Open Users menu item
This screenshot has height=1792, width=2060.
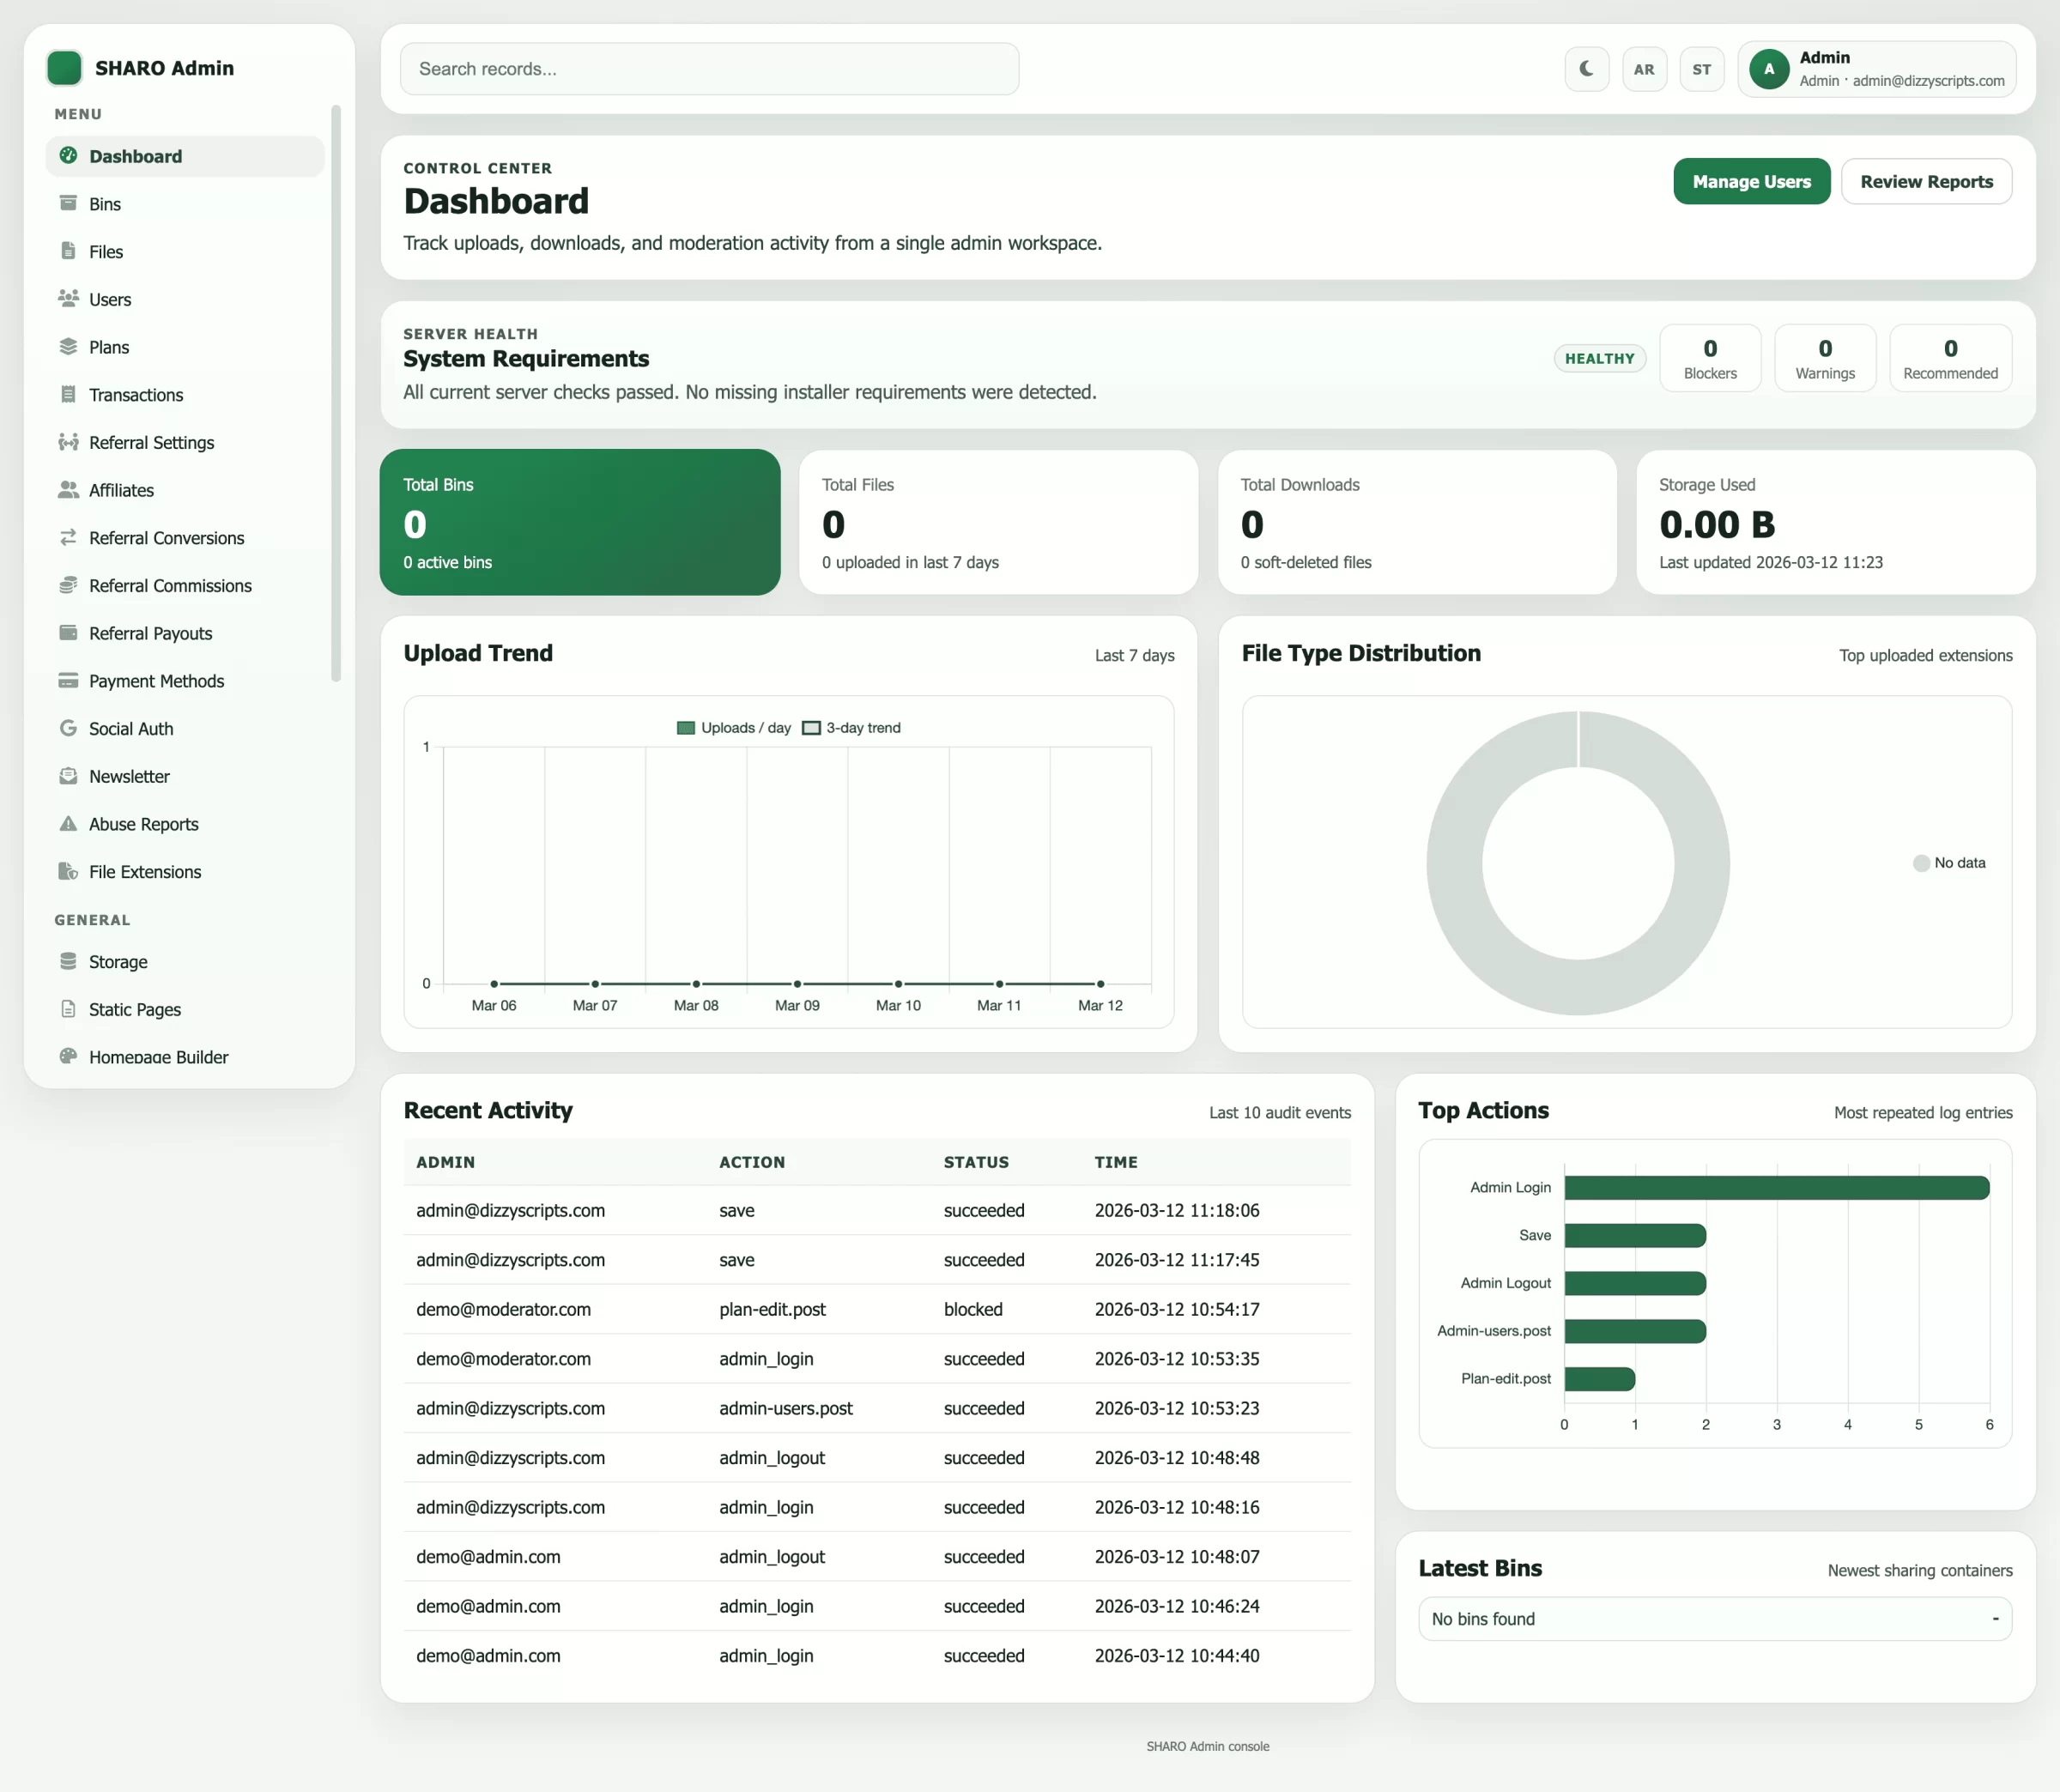185,299
